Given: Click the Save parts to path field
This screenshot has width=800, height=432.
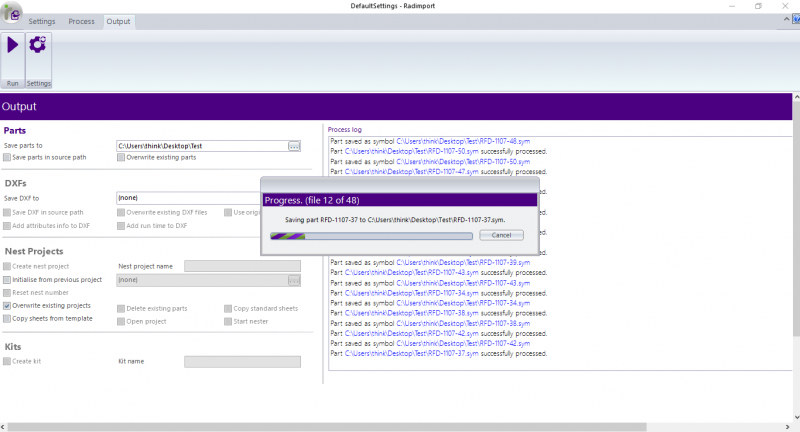Looking at the screenshot, I should tap(201, 146).
